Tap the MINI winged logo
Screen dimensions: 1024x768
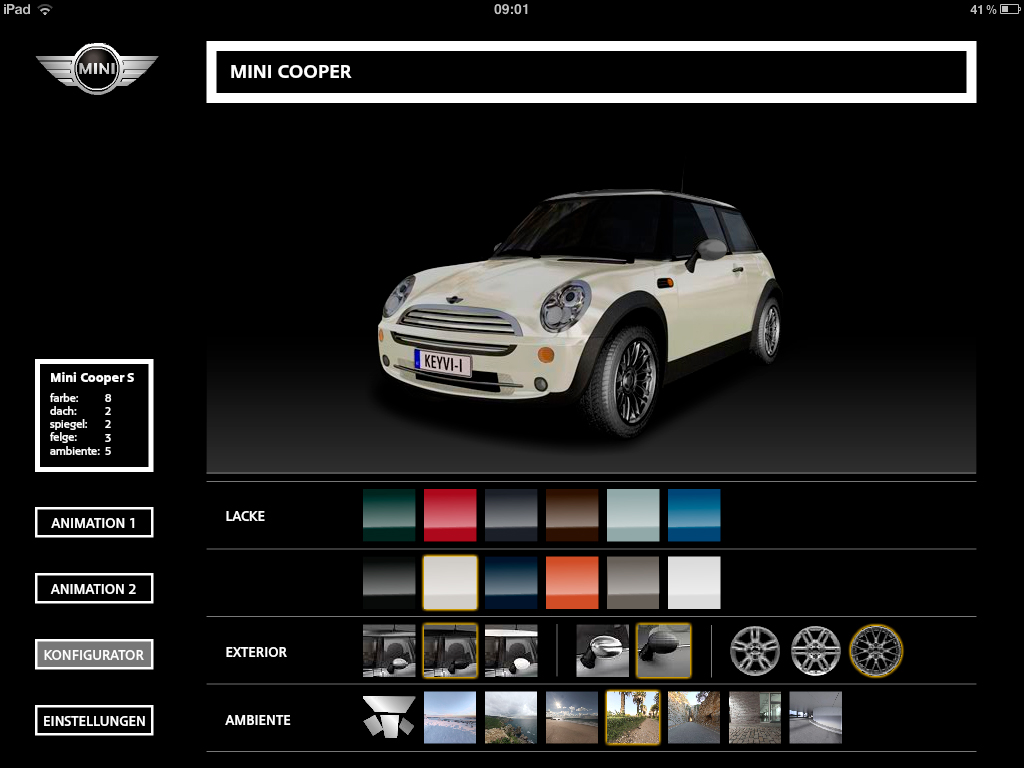[97, 68]
